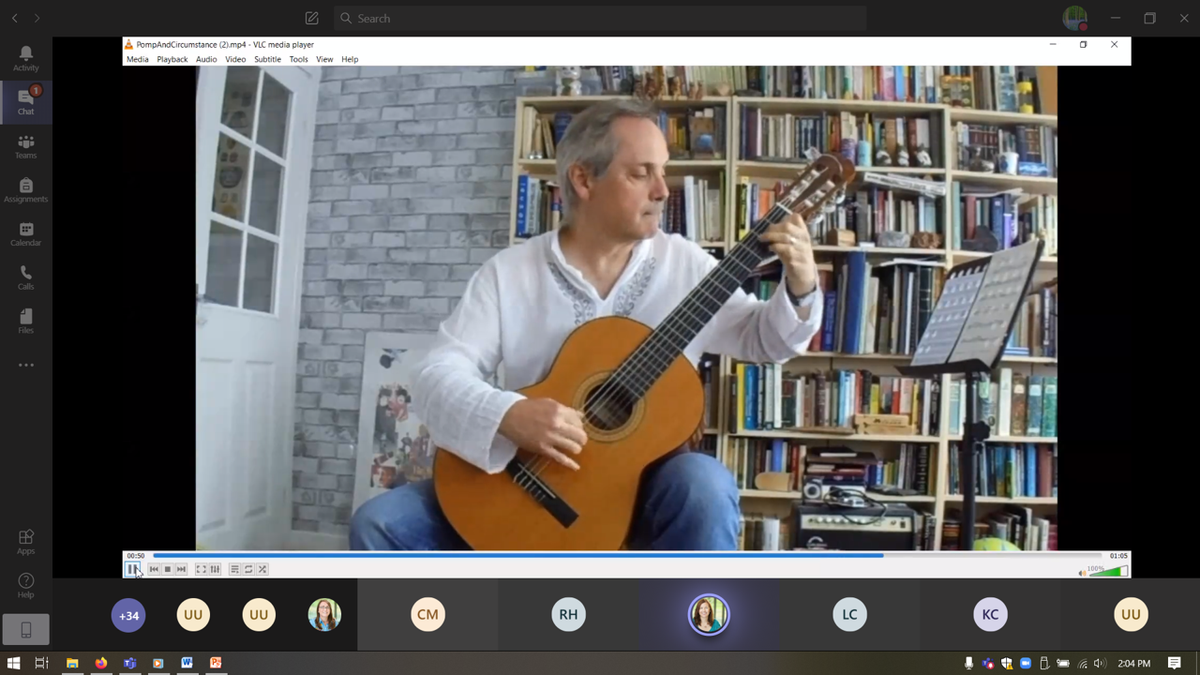This screenshot has width=1200, height=675.
Task: Seek on the VLC progress bar
Action: click(626, 555)
